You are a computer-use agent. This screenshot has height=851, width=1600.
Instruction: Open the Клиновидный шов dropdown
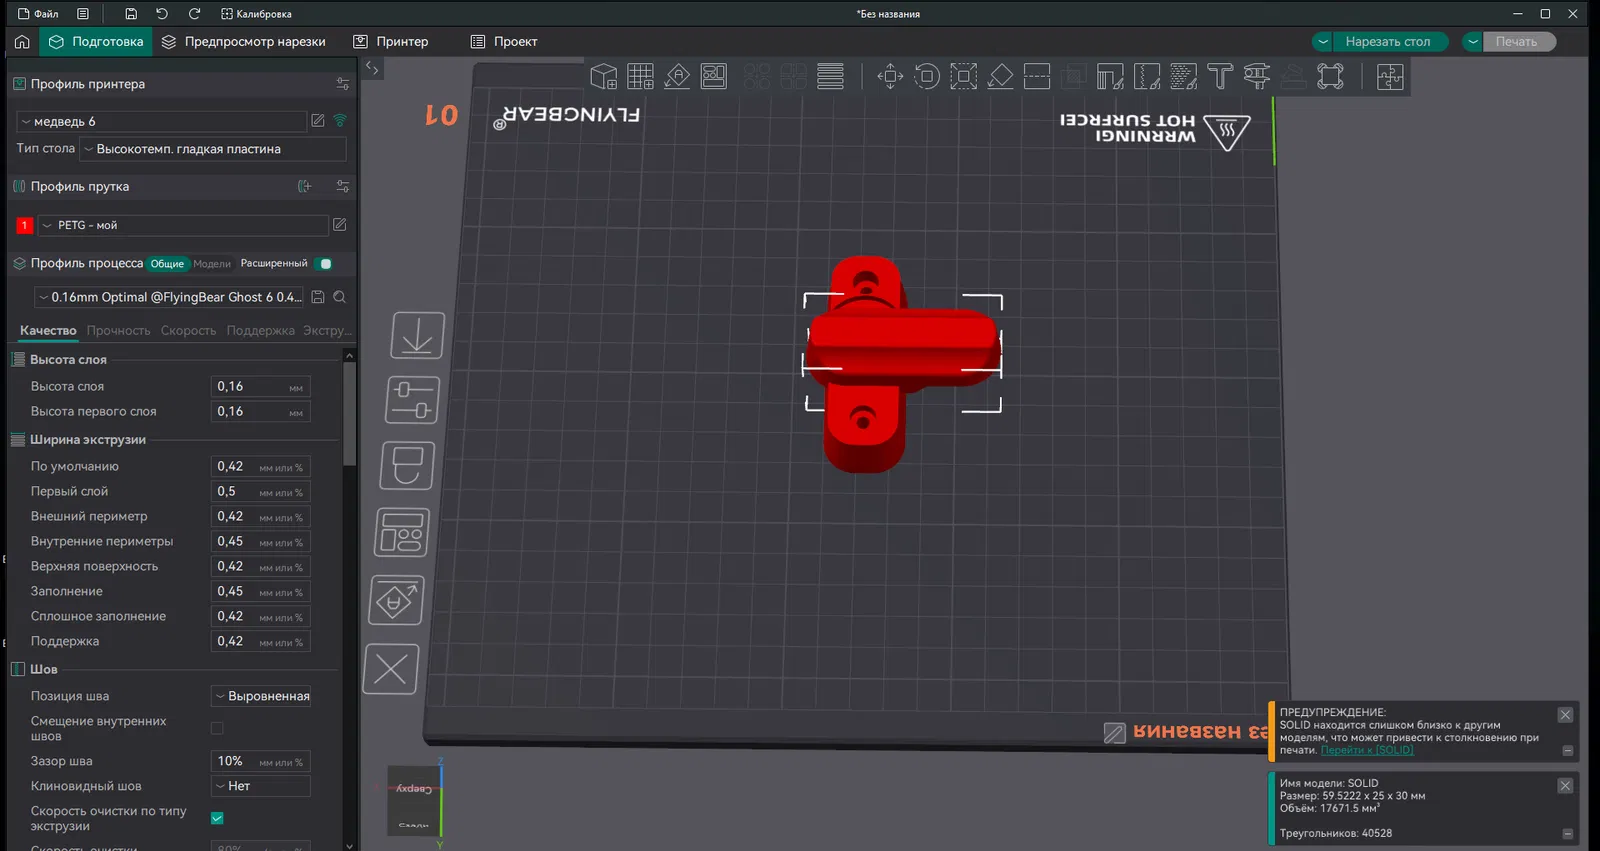[x=261, y=786]
